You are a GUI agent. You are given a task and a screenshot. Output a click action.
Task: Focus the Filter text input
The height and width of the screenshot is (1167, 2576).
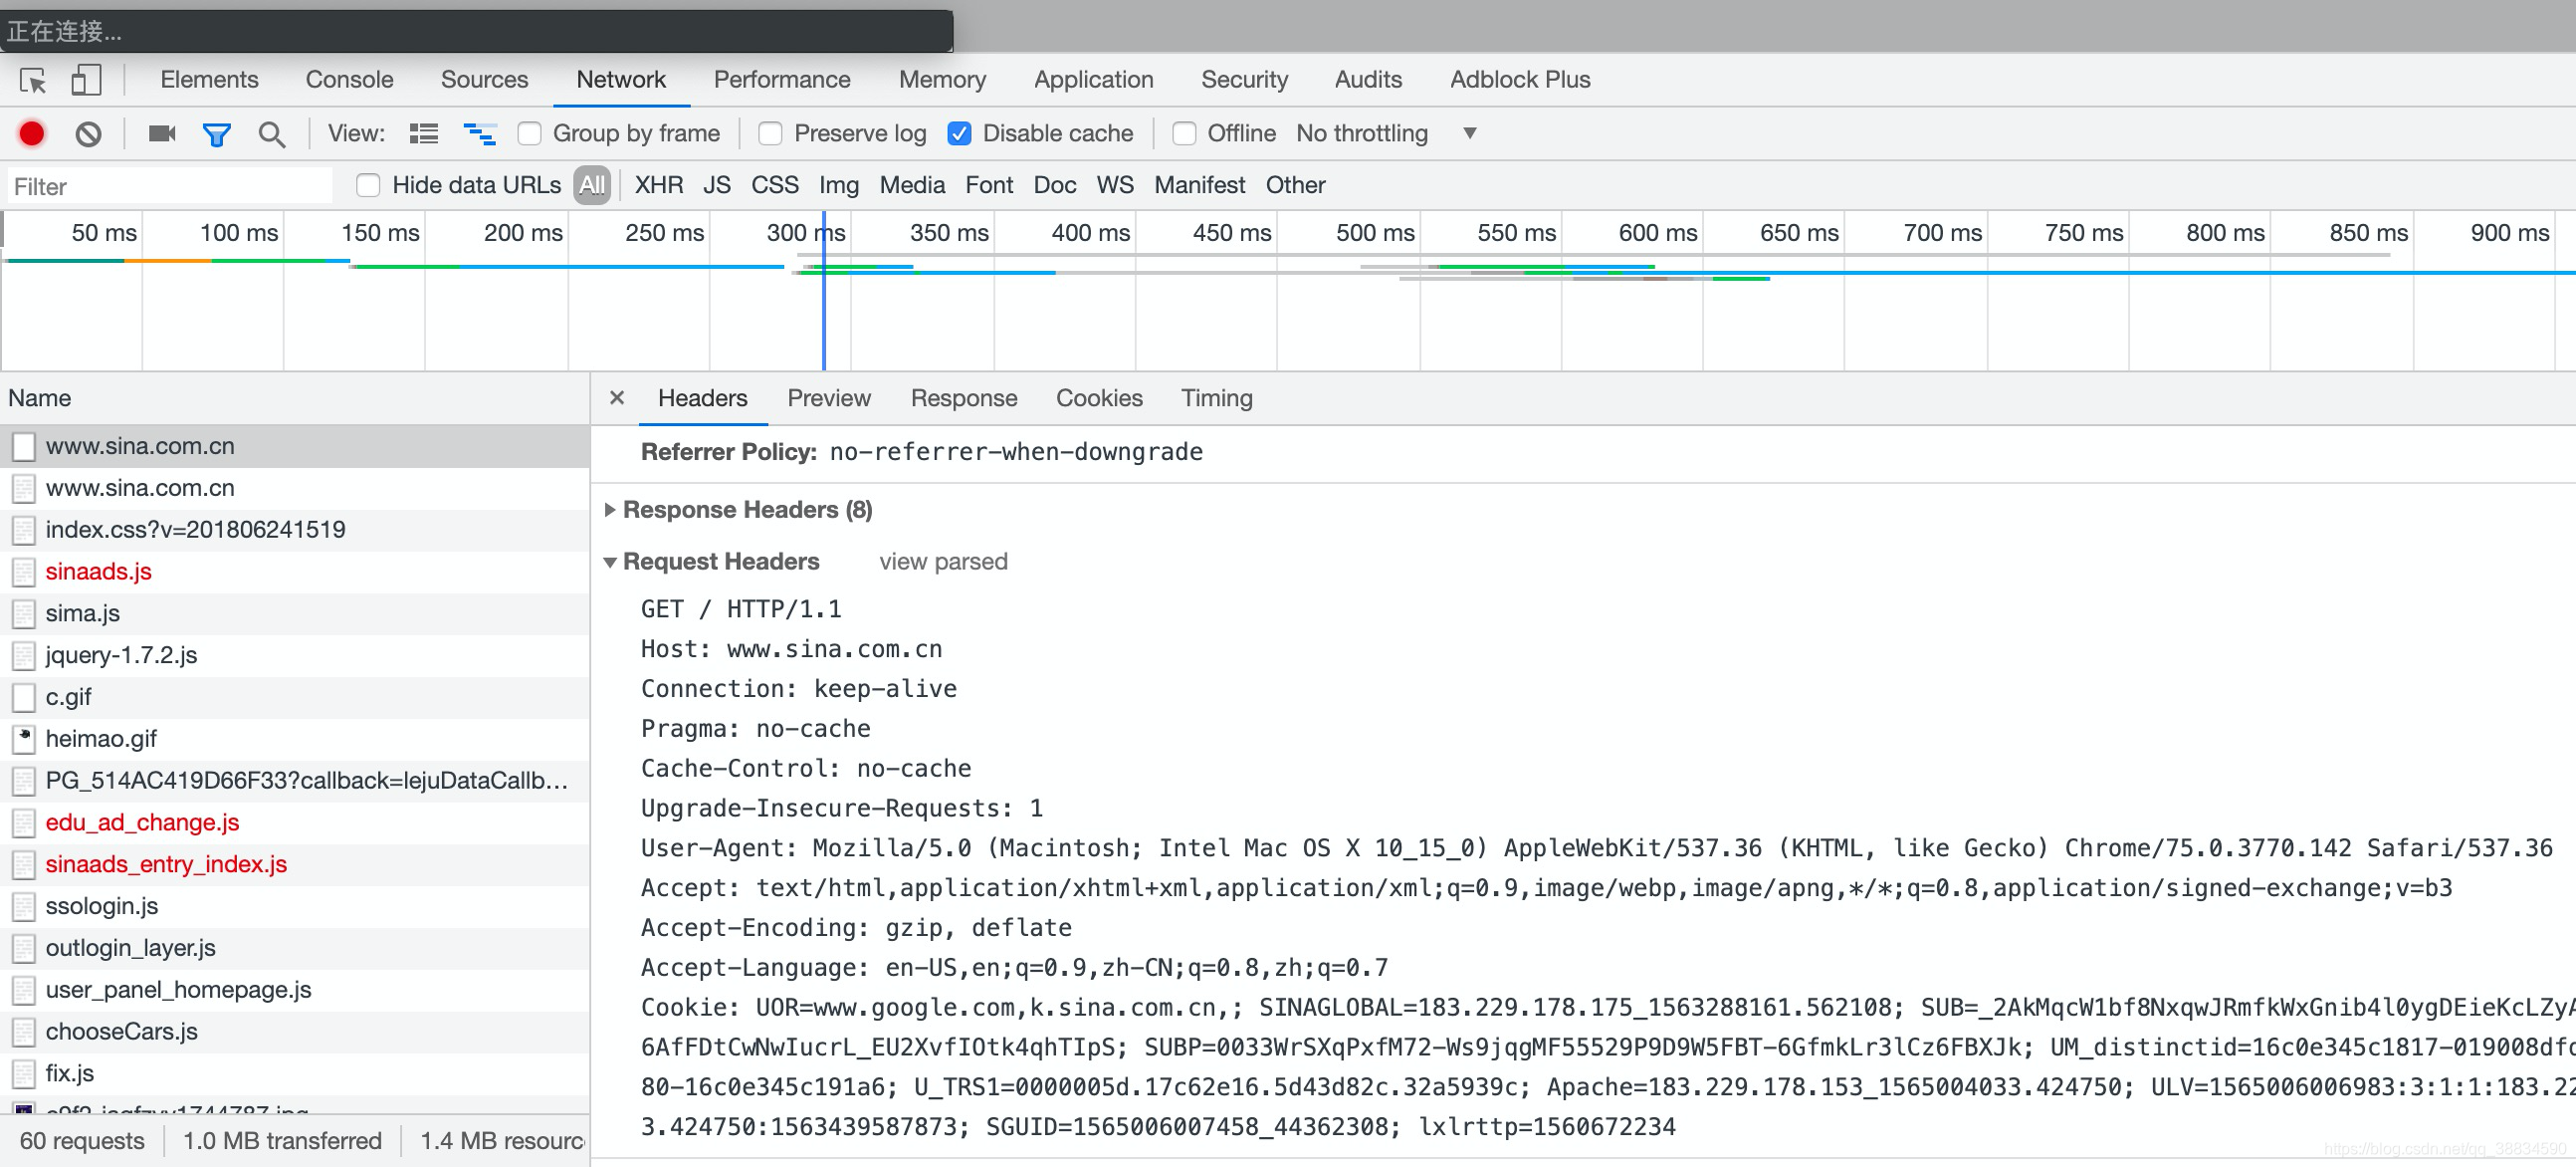click(x=170, y=186)
